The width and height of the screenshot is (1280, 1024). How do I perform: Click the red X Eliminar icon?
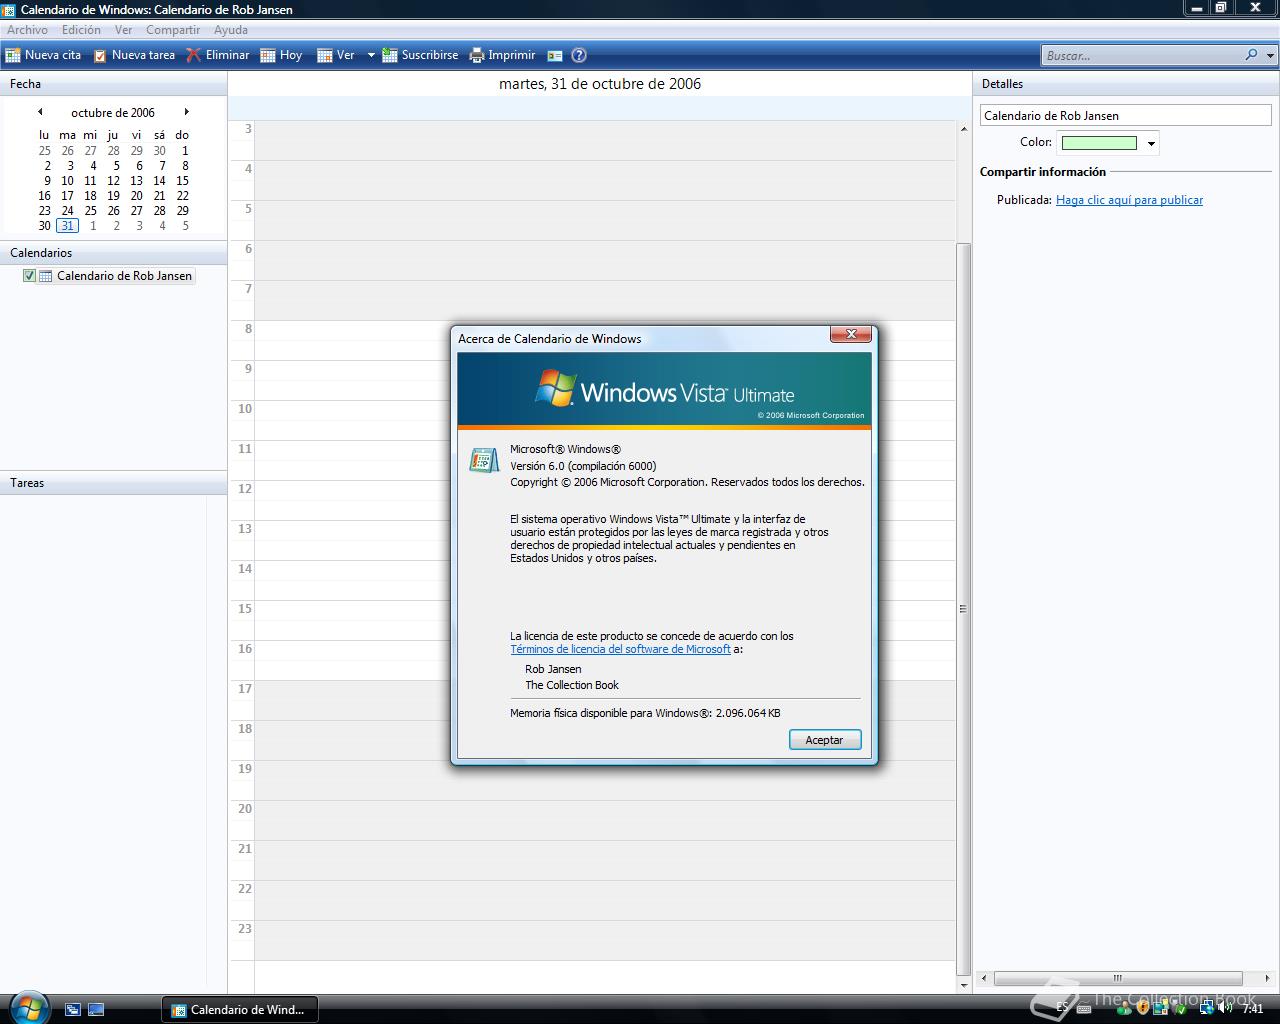(193, 55)
